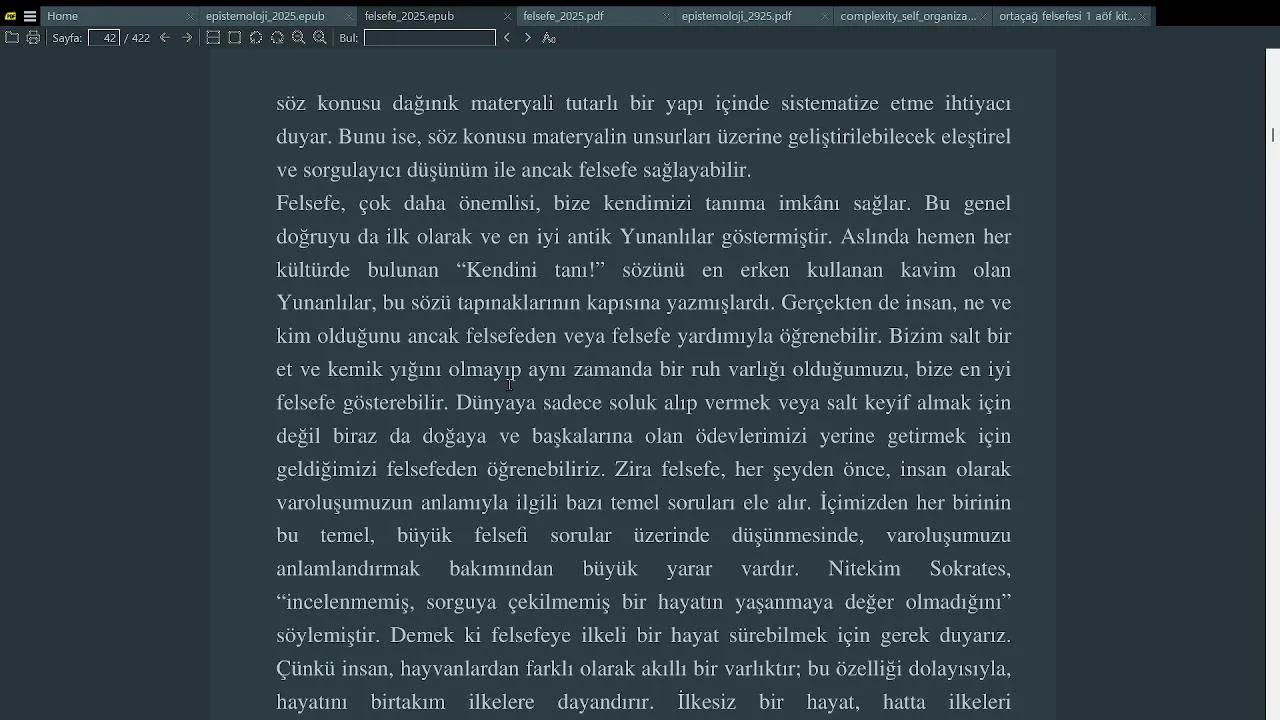Click the page number field showing 42
This screenshot has width=1280, height=720.
click(104, 37)
